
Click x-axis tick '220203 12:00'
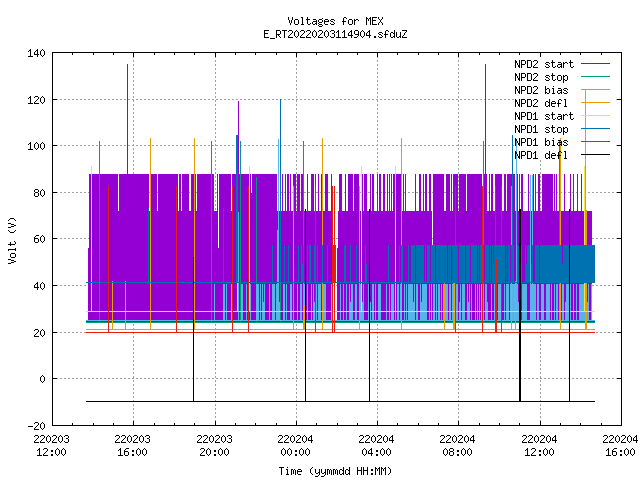pyautogui.click(x=51, y=446)
